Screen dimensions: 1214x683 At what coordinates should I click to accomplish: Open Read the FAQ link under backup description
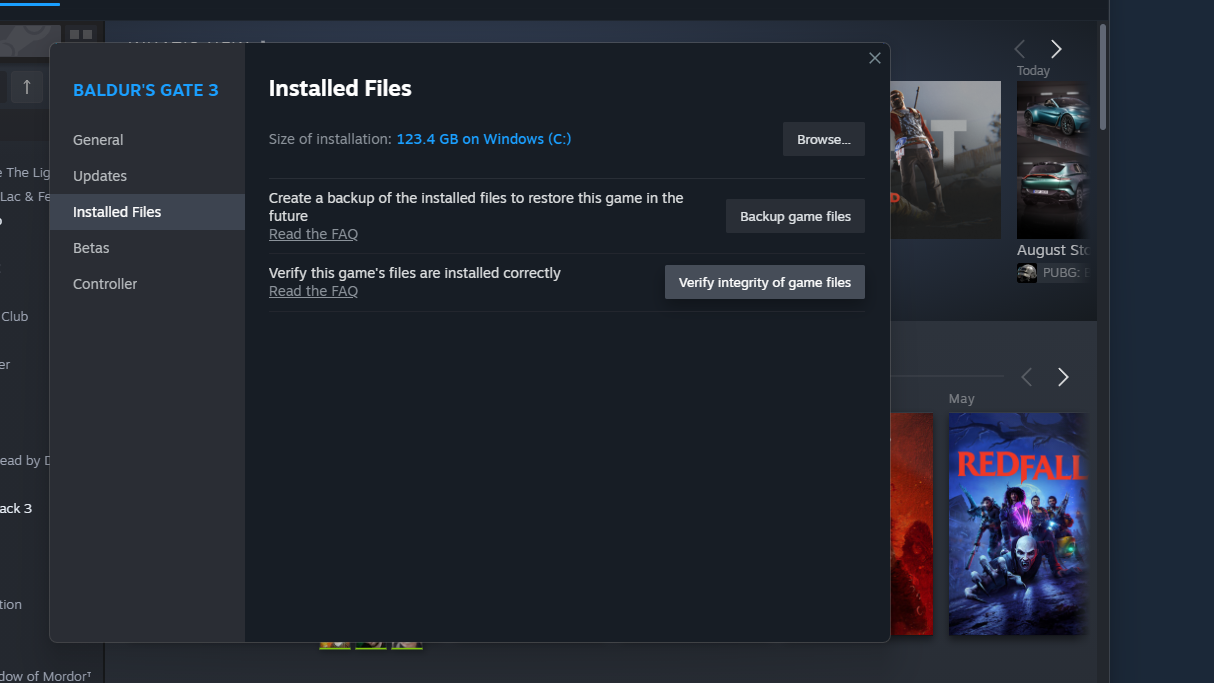click(313, 234)
